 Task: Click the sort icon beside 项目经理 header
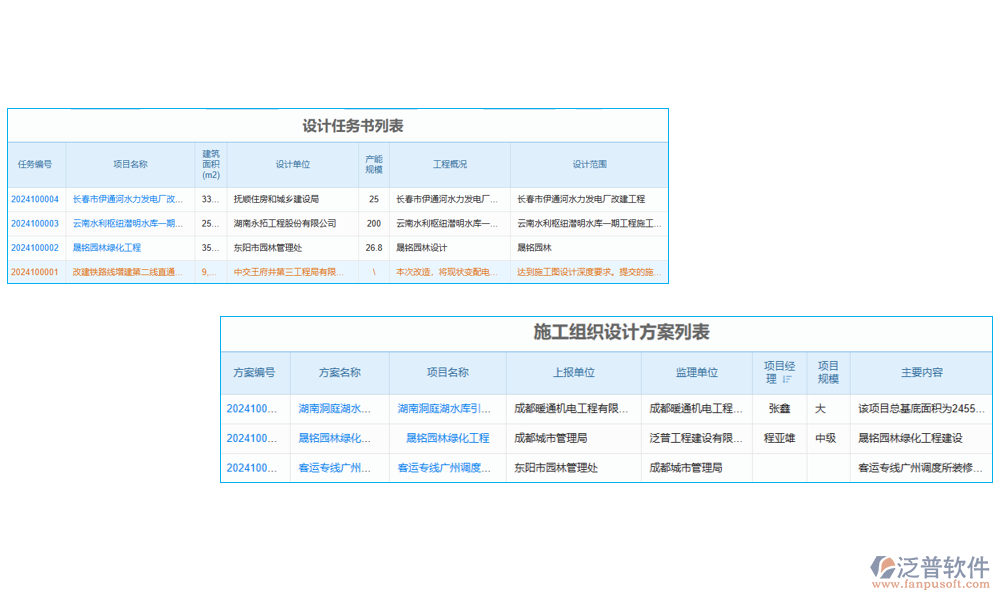[x=787, y=379]
